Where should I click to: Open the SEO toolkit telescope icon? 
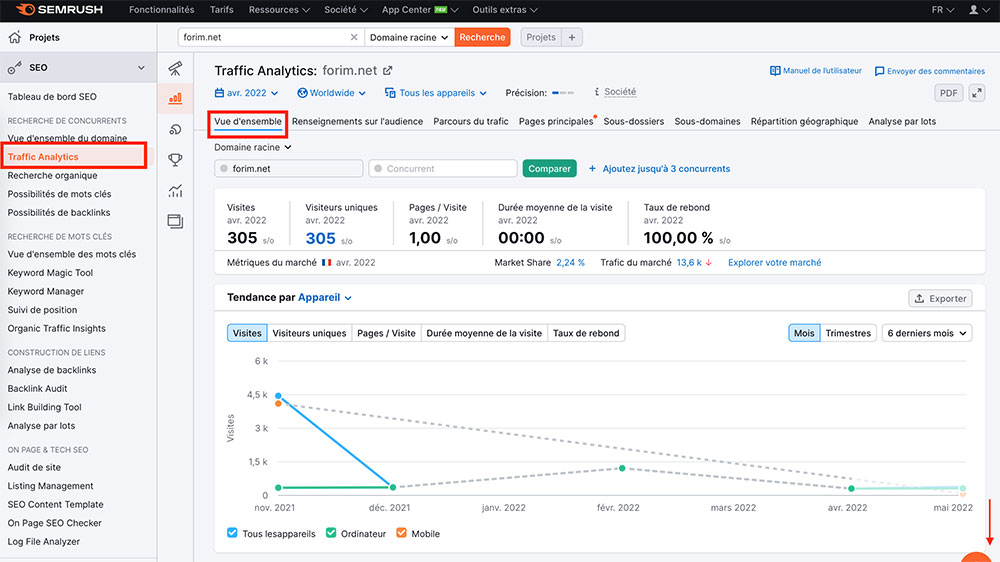(x=175, y=68)
